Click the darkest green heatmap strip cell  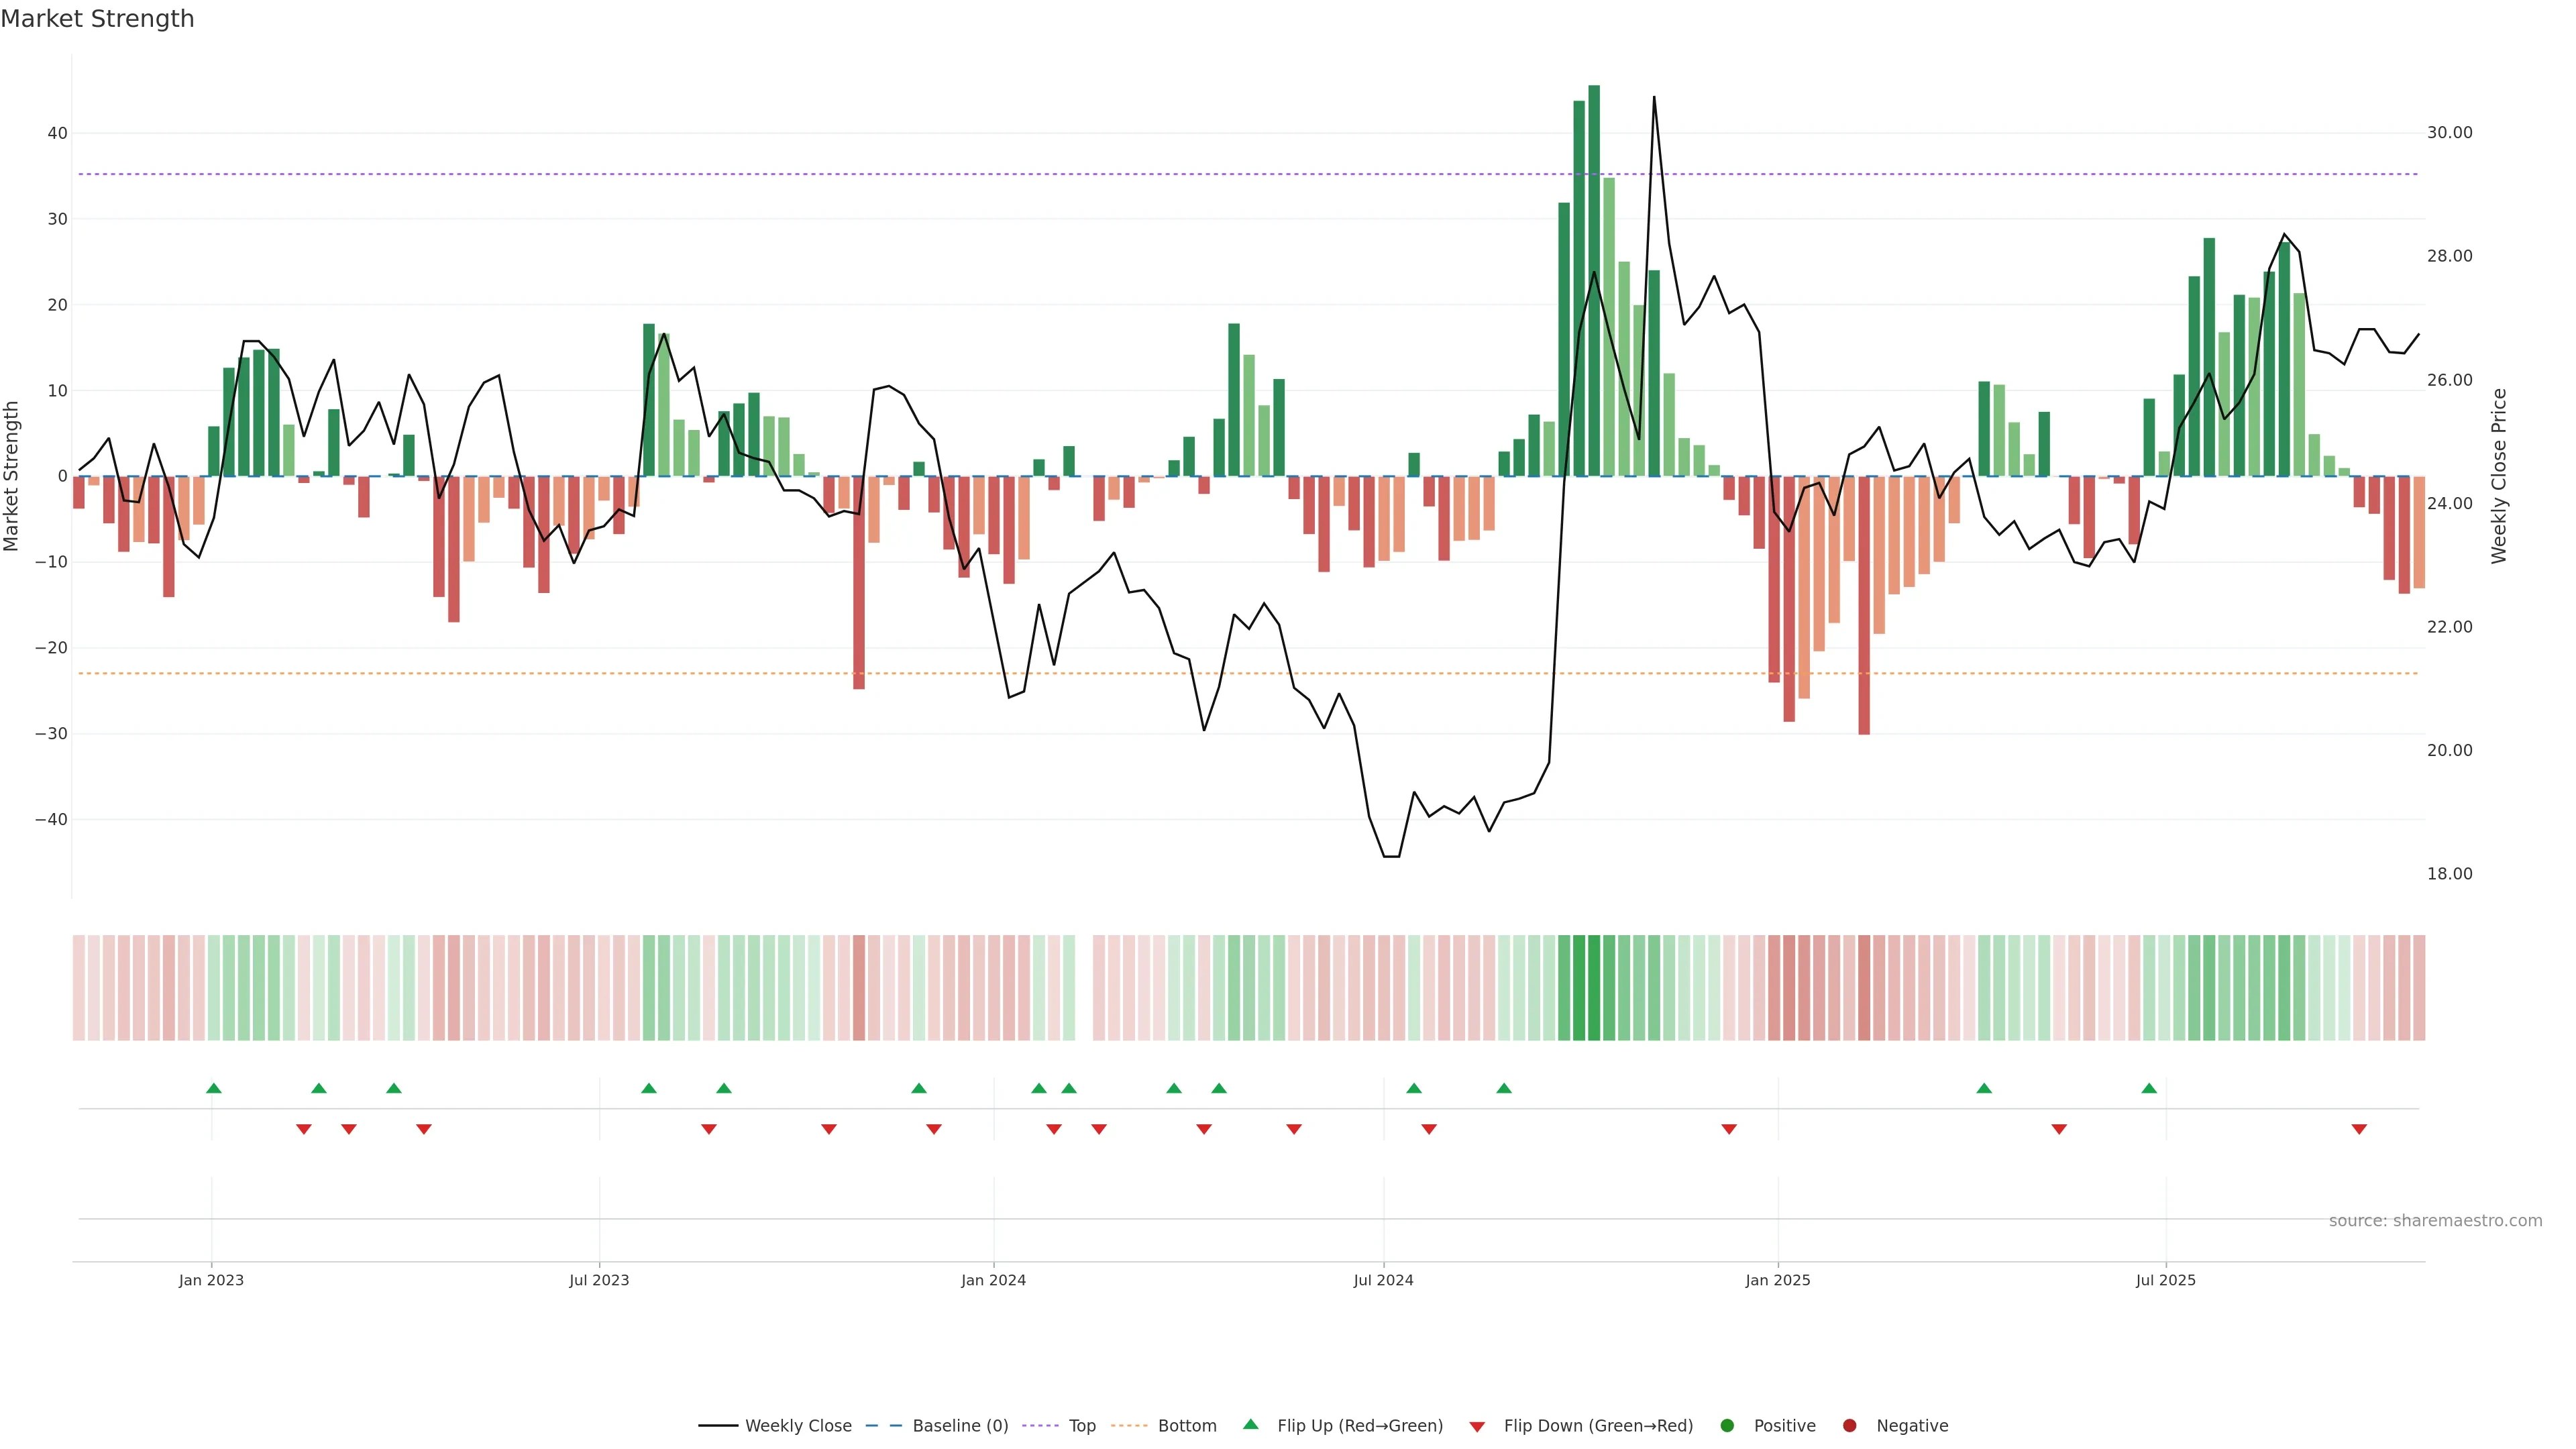pos(1594,988)
